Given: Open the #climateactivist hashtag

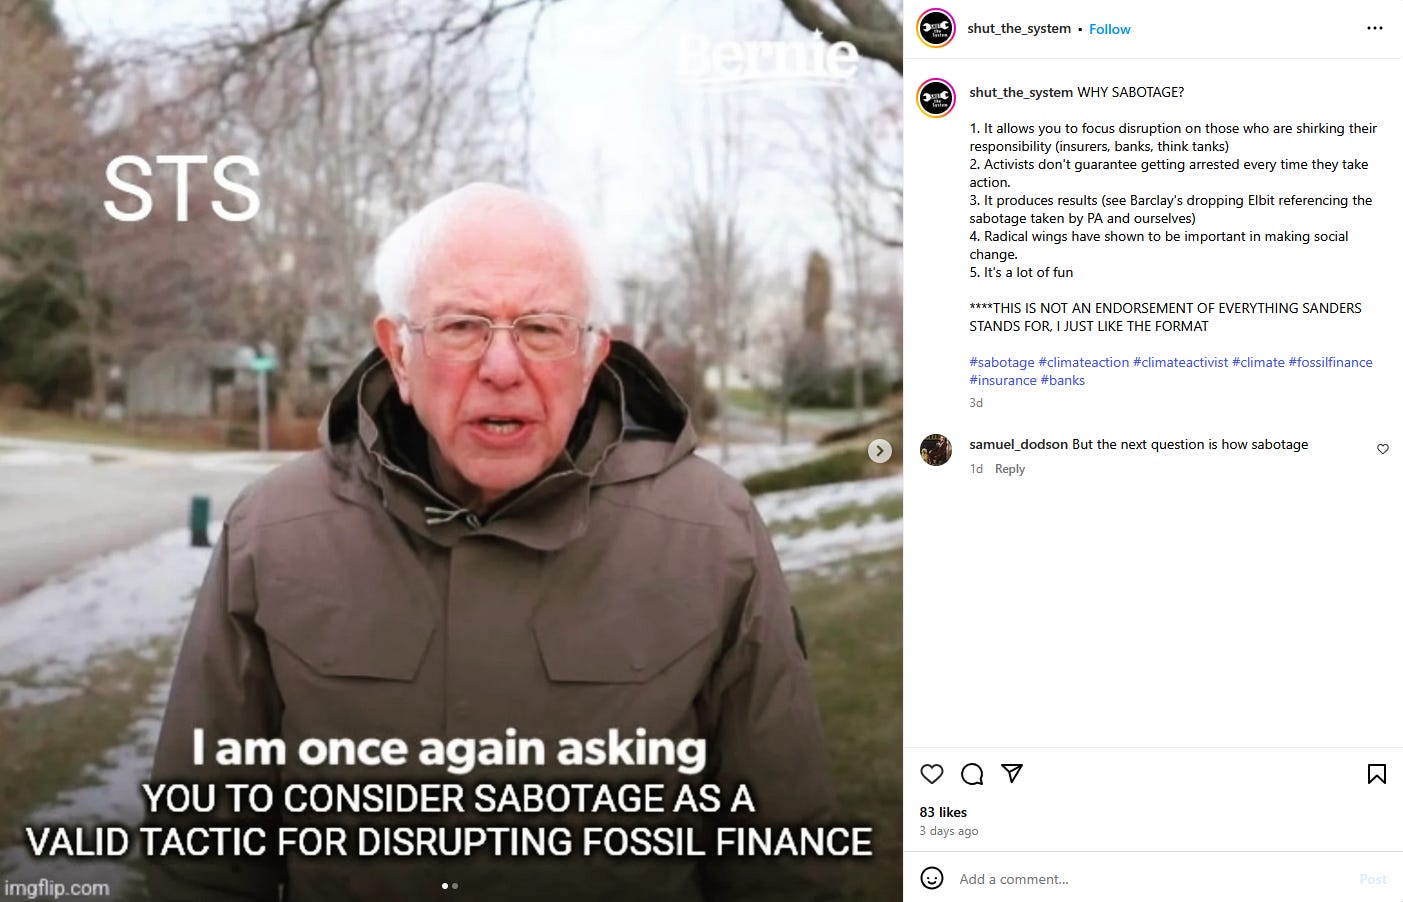Looking at the screenshot, I should click(1180, 362).
